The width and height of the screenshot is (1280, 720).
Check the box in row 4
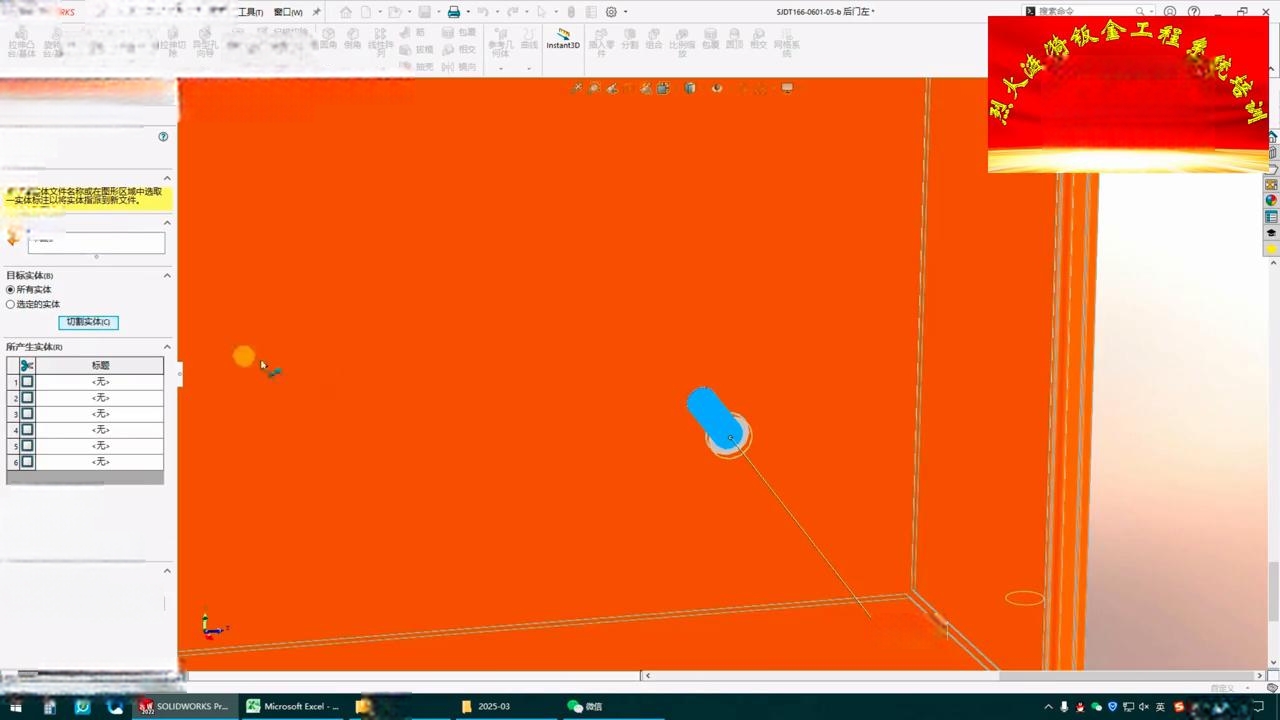[27, 430]
